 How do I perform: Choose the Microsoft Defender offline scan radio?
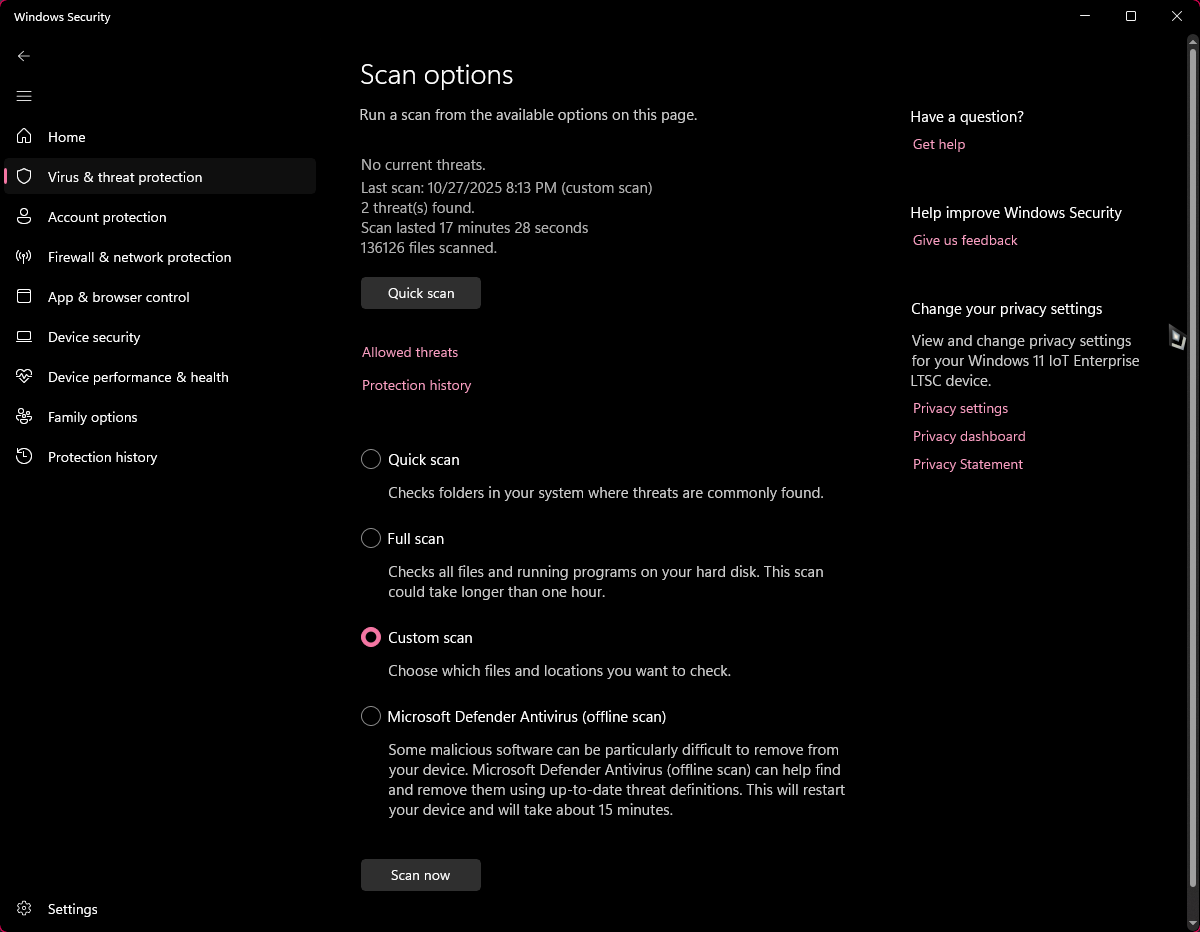coord(371,717)
